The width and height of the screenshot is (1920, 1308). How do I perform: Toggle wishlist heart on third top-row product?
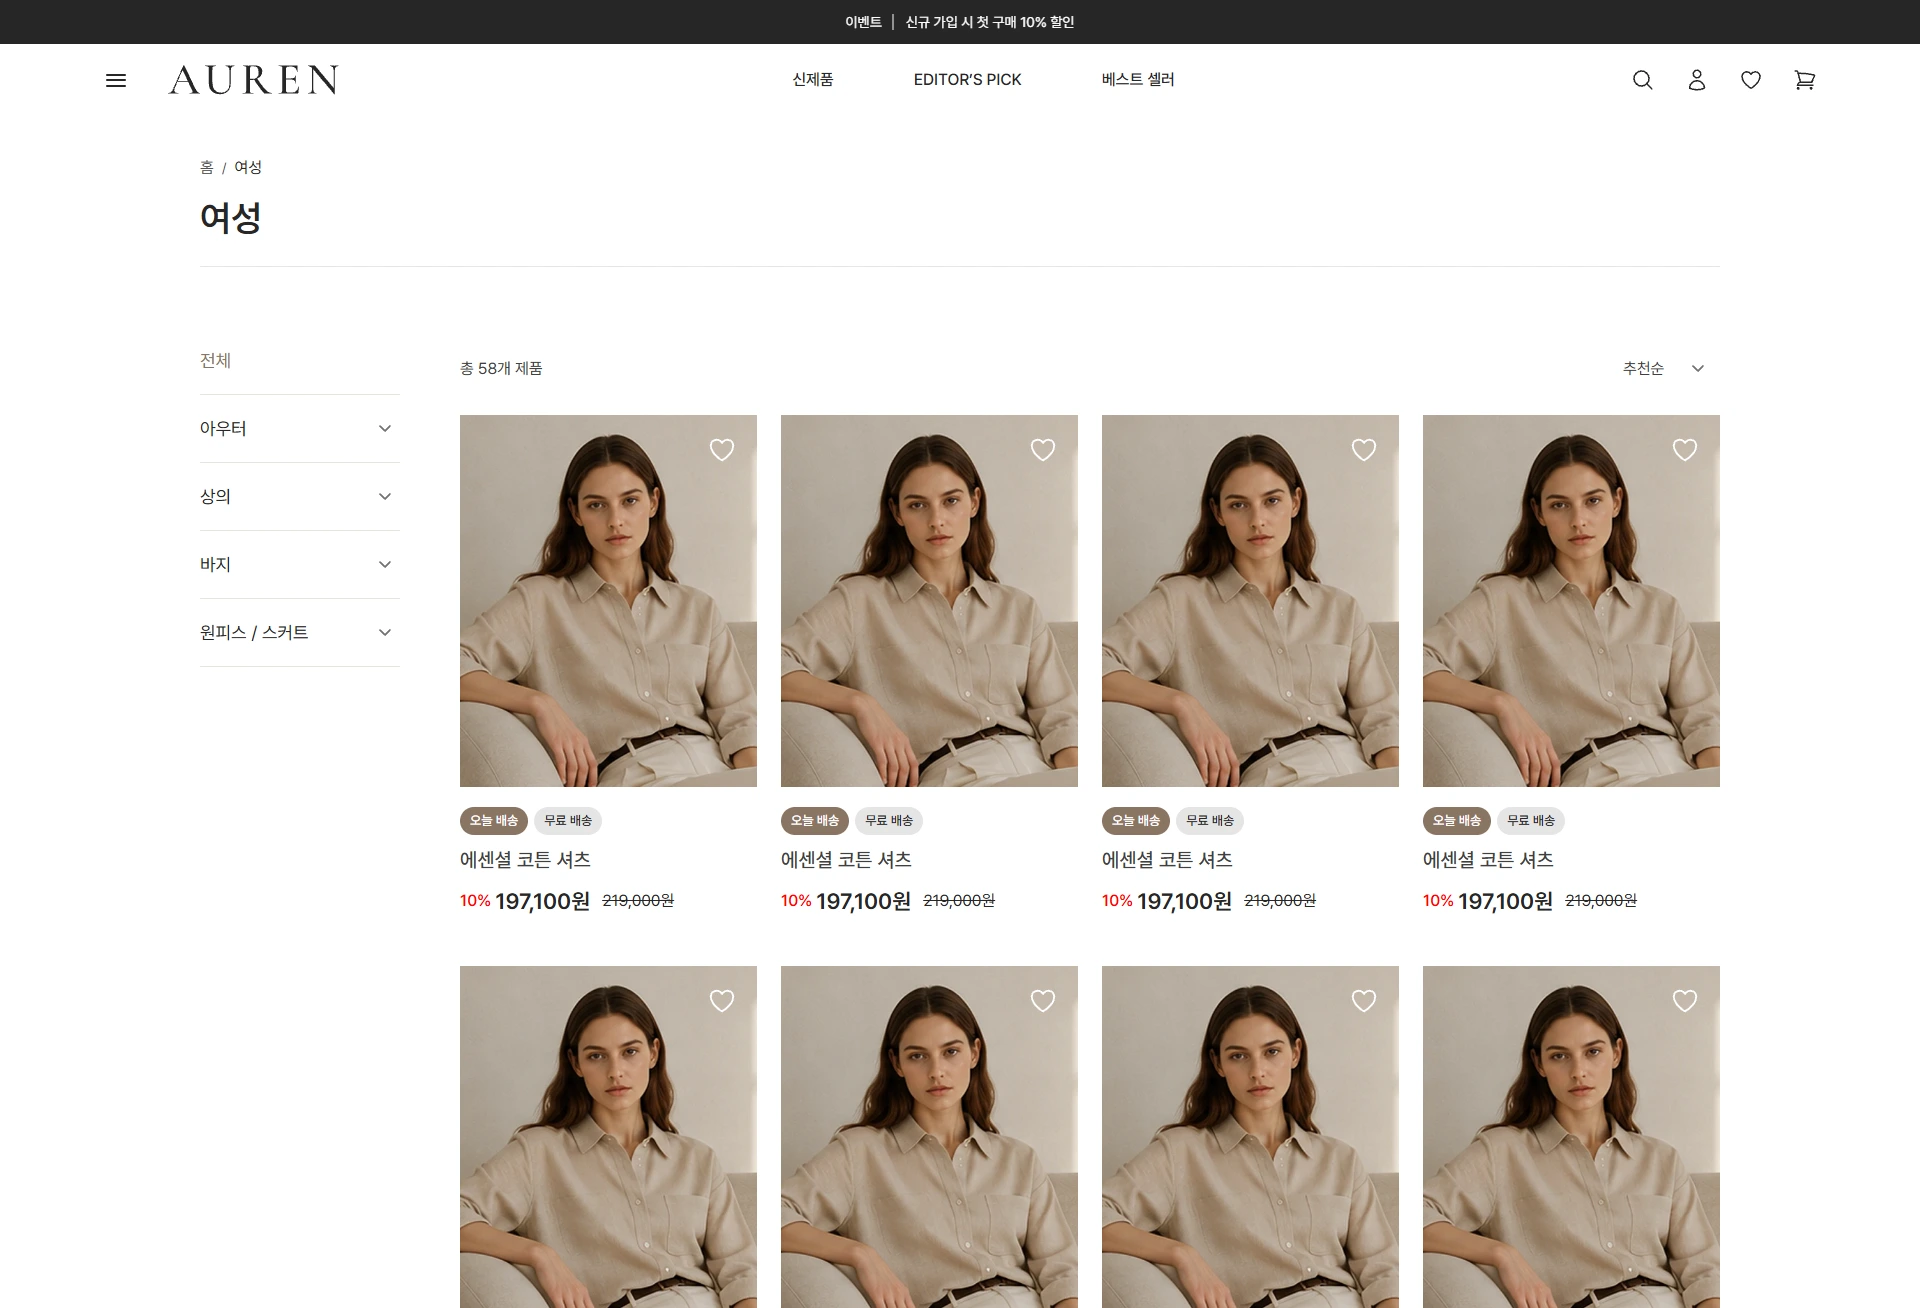coord(1364,450)
